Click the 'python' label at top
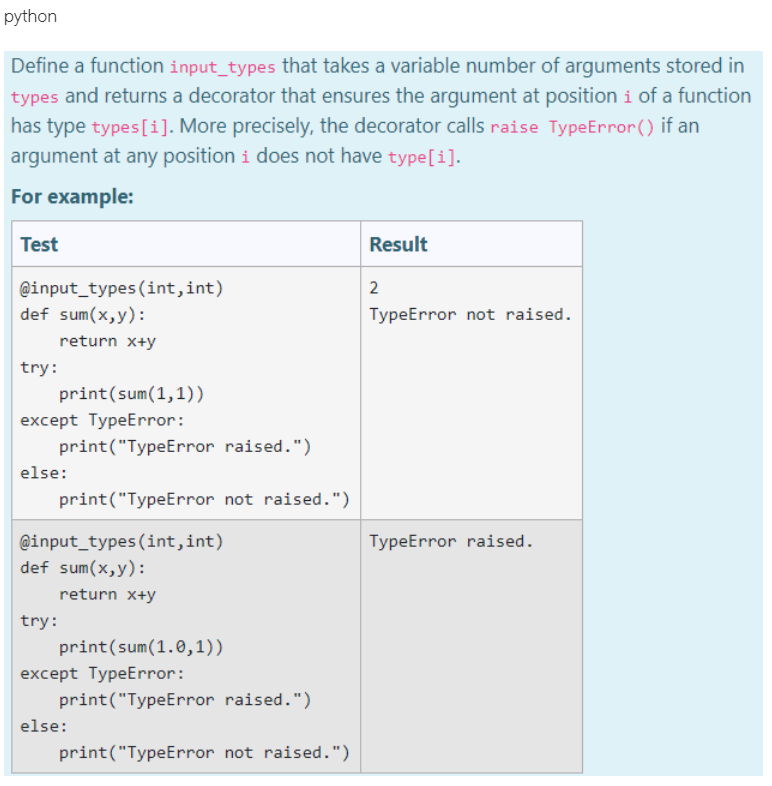The width and height of the screenshot is (772, 786). click(x=30, y=17)
